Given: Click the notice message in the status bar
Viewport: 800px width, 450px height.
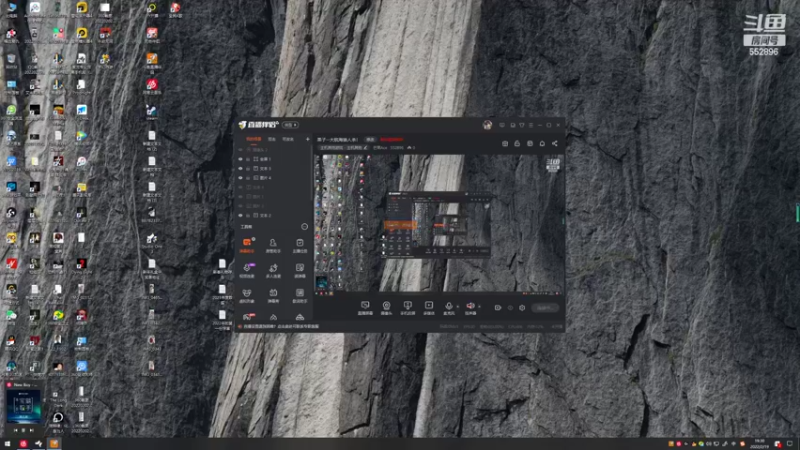Looking at the screenshot, I should 281,327.
